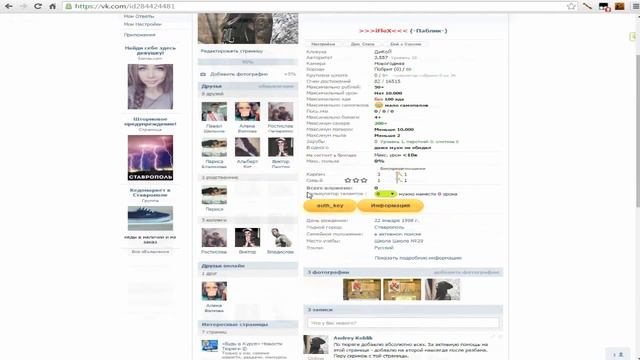
Task: Open the browser home page icon
Action: pos(52,6)
